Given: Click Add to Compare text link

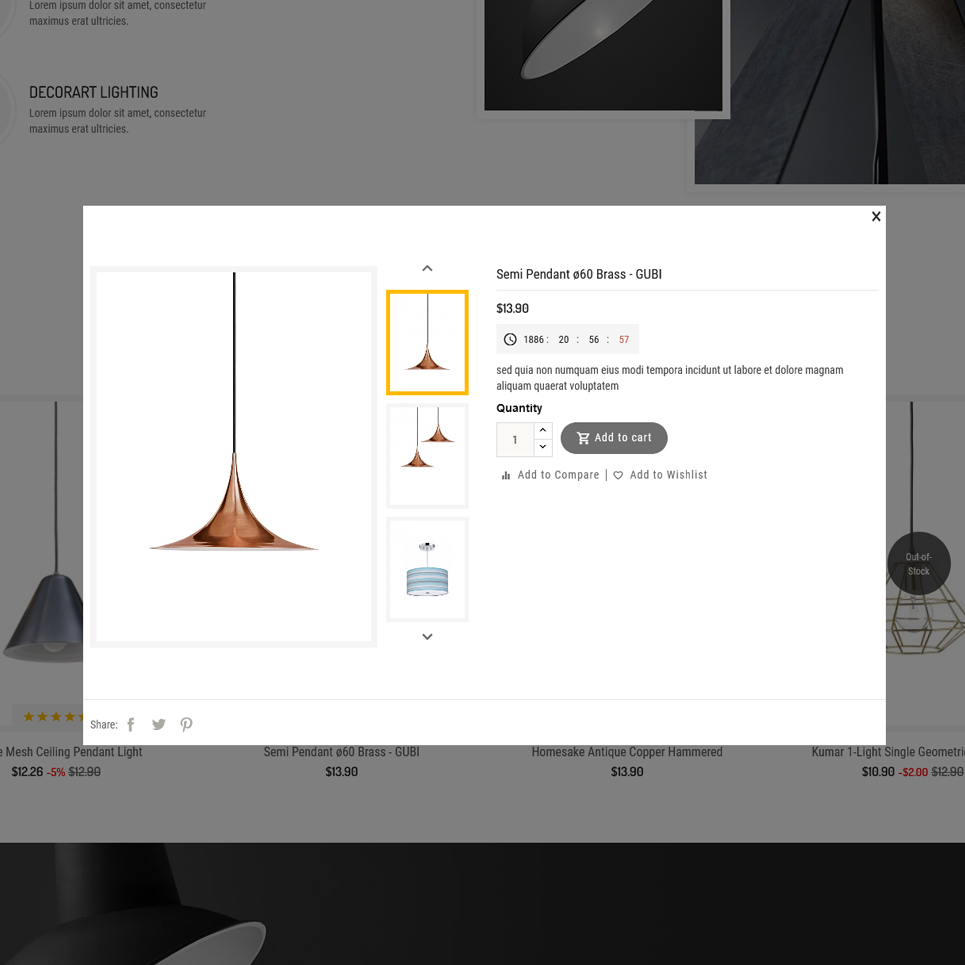Looking at the screenshot, I should coord(558,475).
